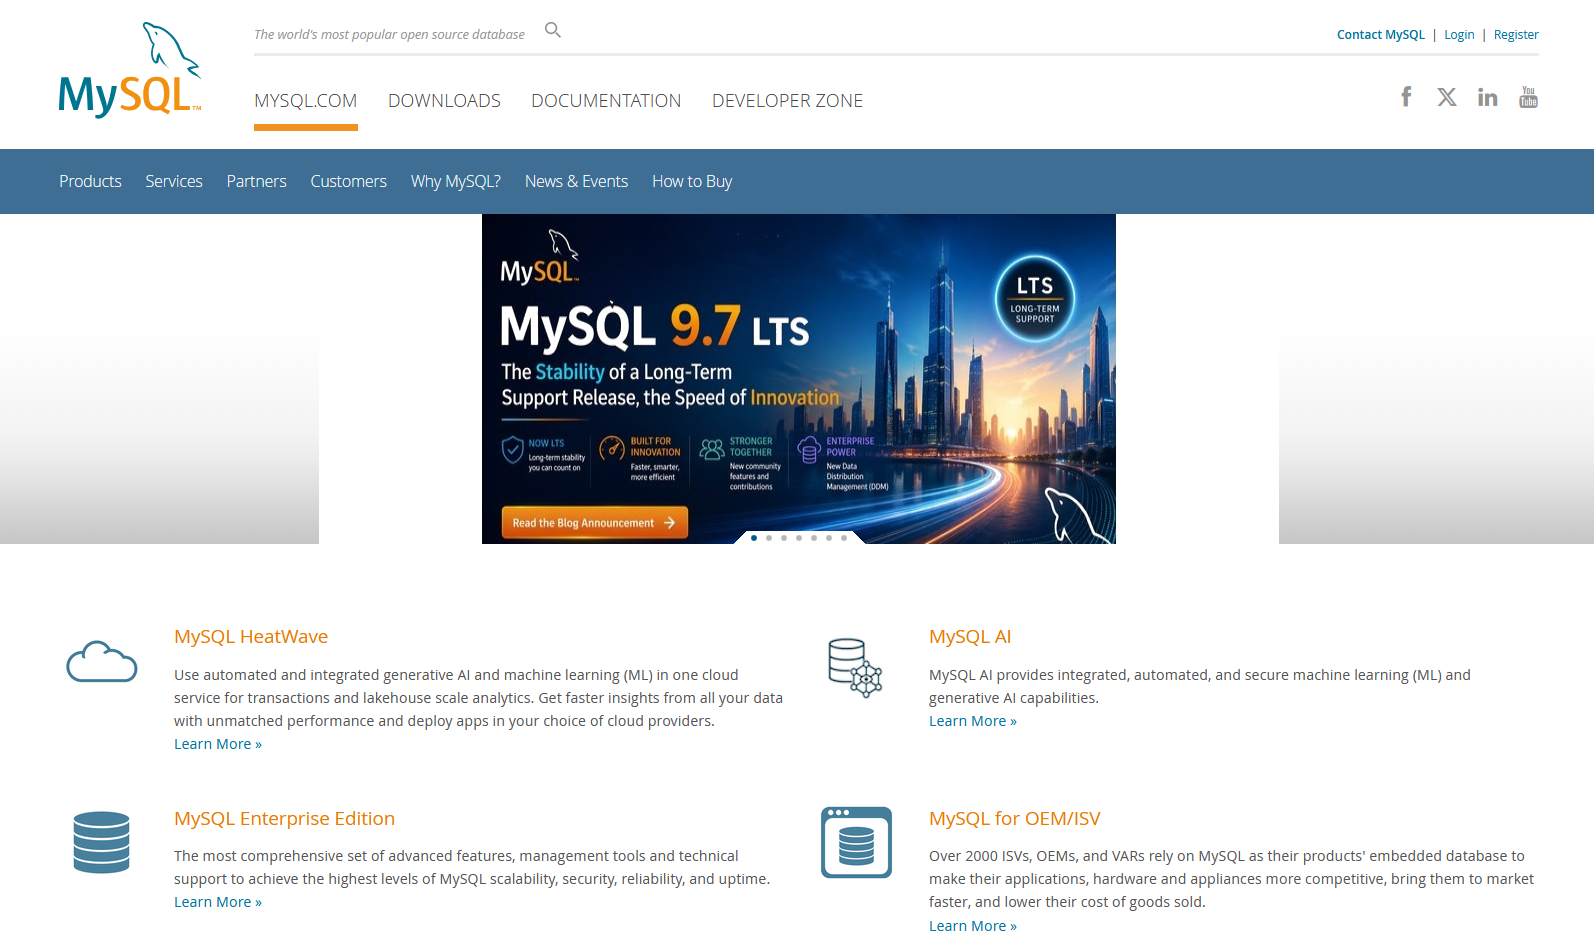Open the Partners menu item
This screenshot has width=1594, height=935.
(x=257, y=181)
